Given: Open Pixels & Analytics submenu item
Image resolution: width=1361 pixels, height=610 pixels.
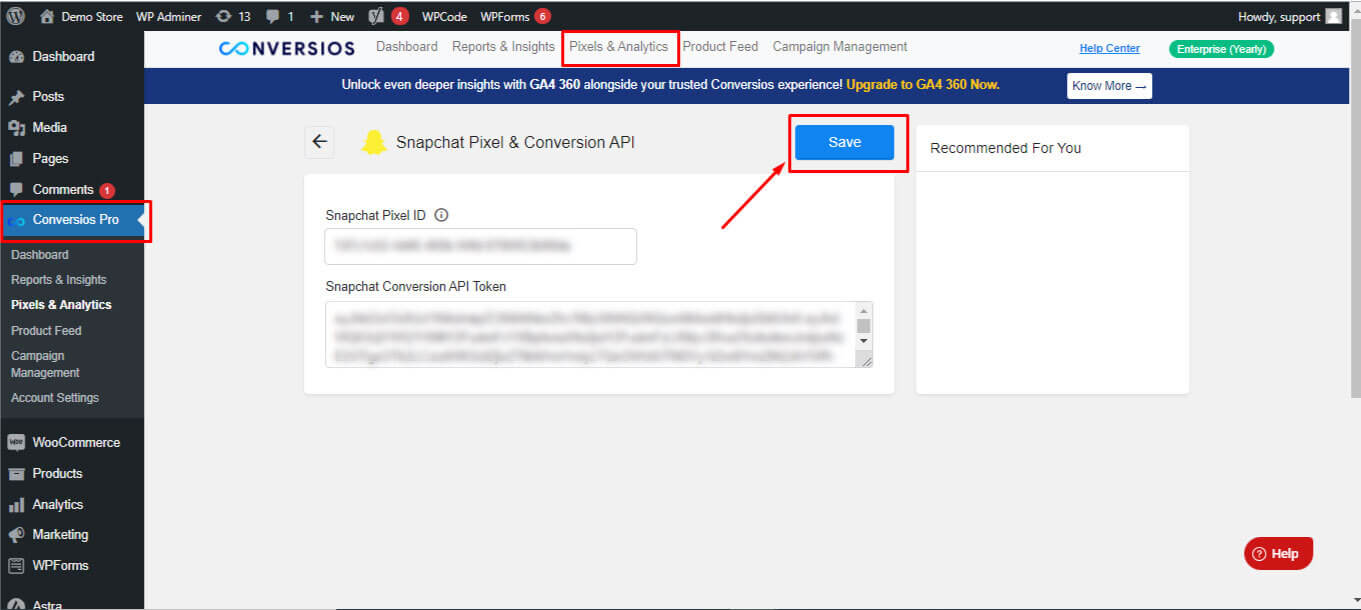Looking at the screenshot, I should click(x=61, y=305).
